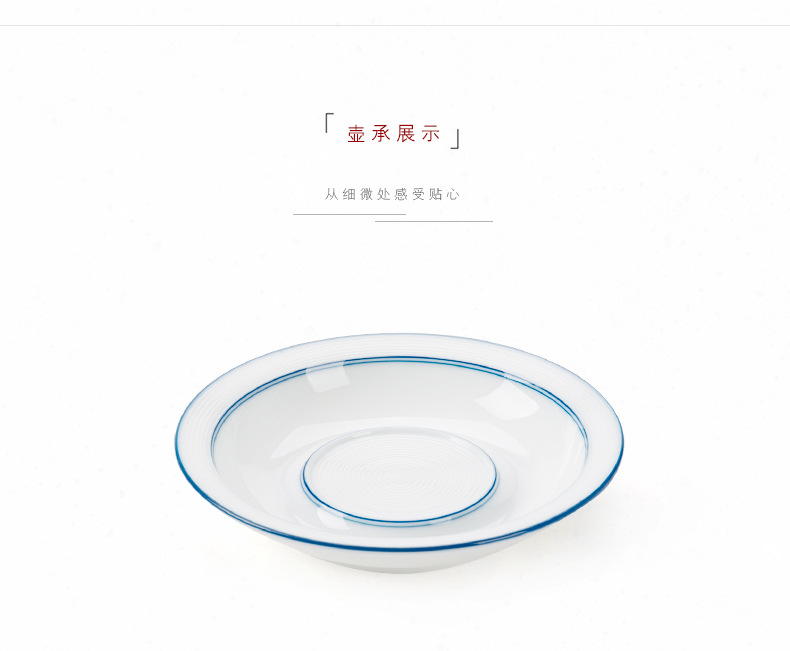Click the thin inner blue ring of plate

[399, 360]
